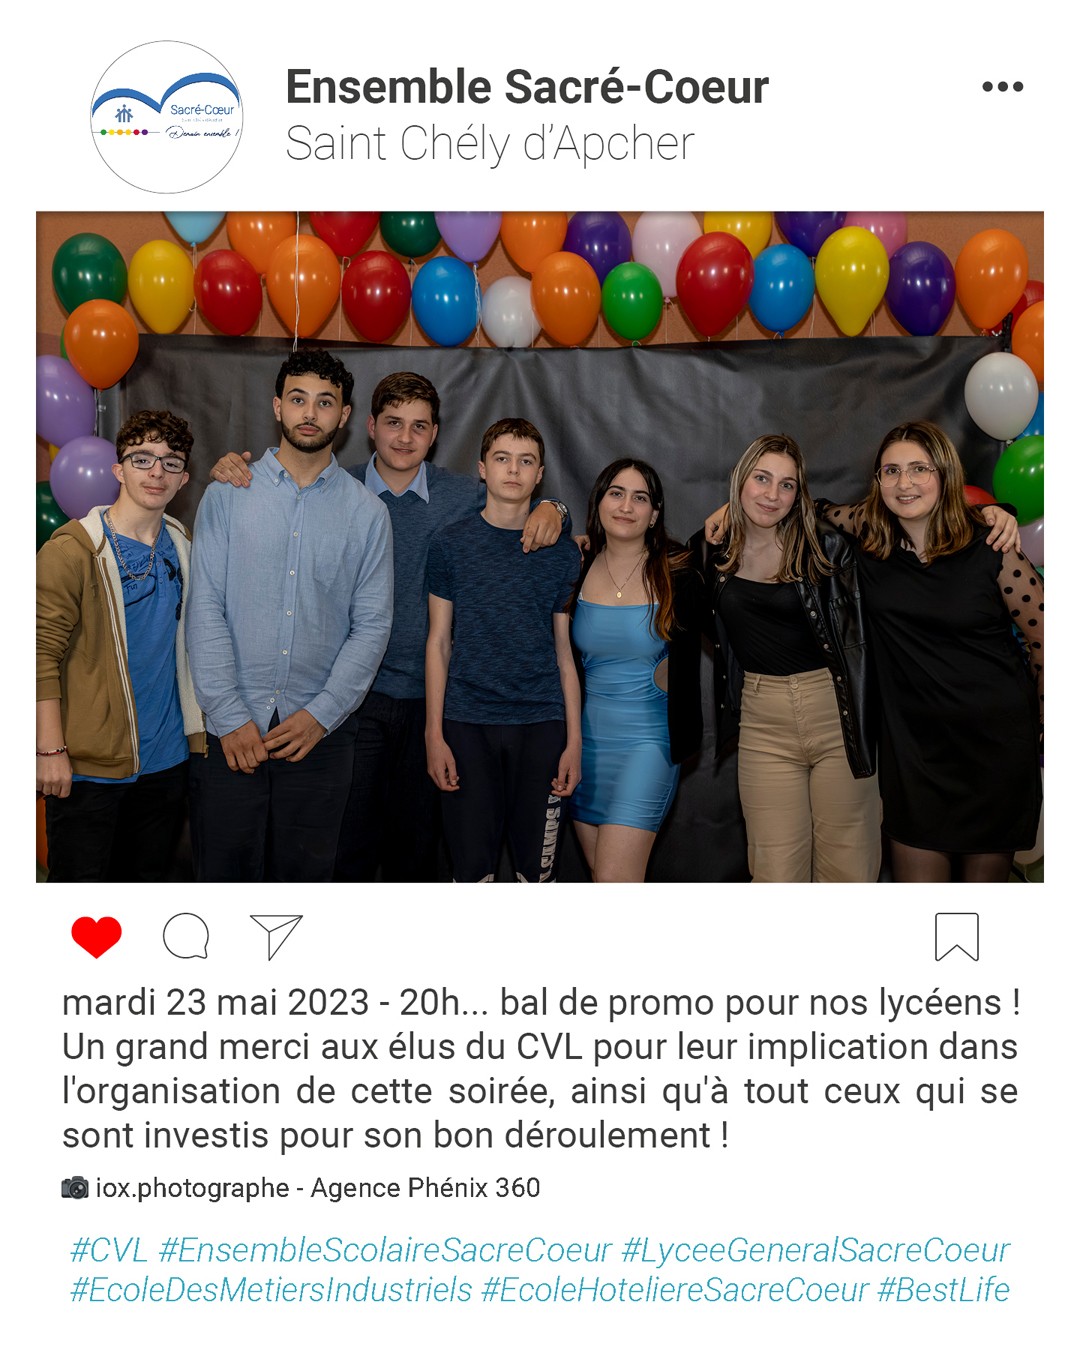Open the #EcoleHoteliereSacreCoeur hashtag

point(674,1290)
